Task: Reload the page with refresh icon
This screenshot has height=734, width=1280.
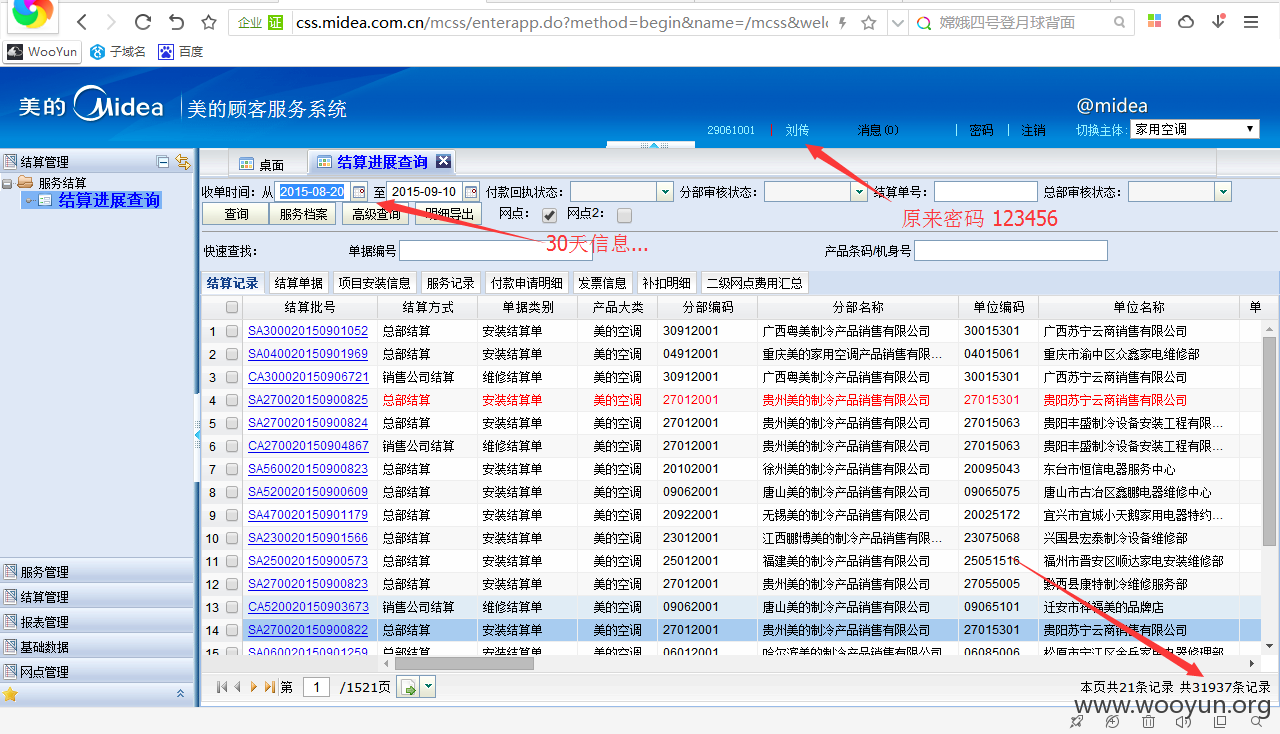Action: tap(143, 22)
